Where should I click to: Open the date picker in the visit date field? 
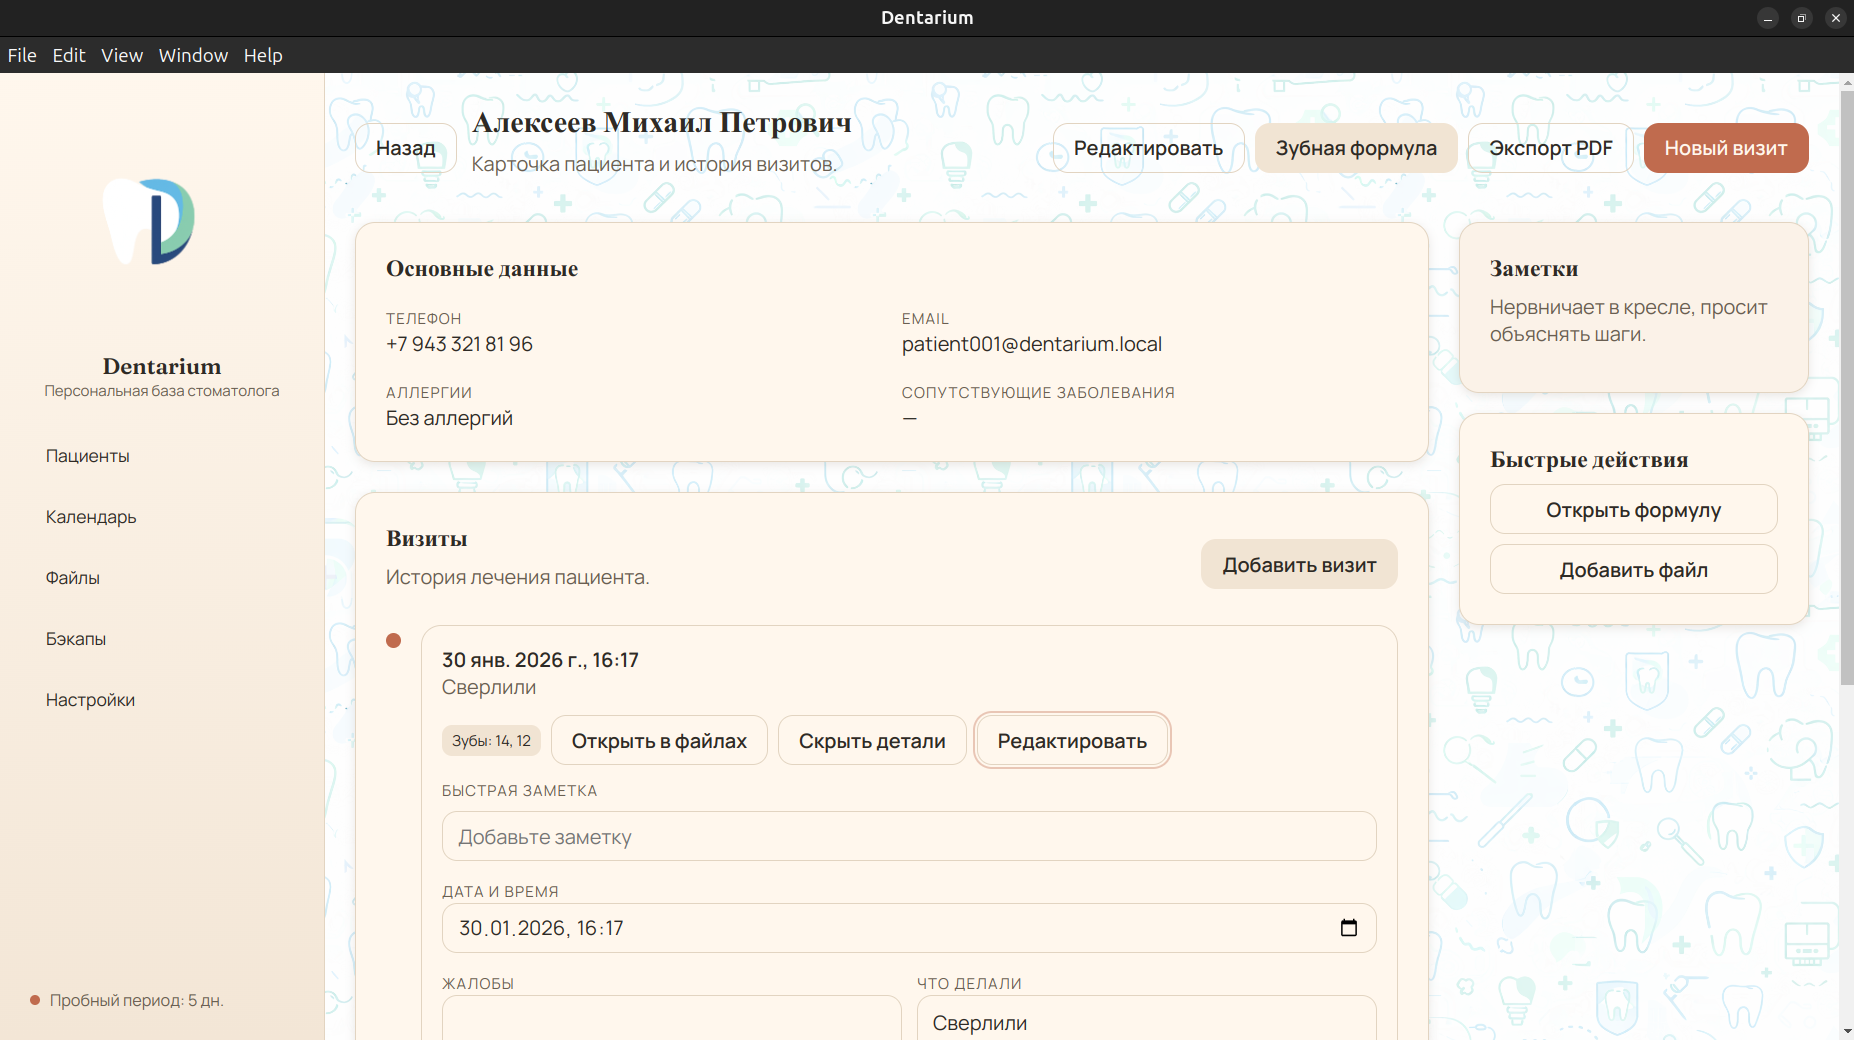pos(1348,928)
